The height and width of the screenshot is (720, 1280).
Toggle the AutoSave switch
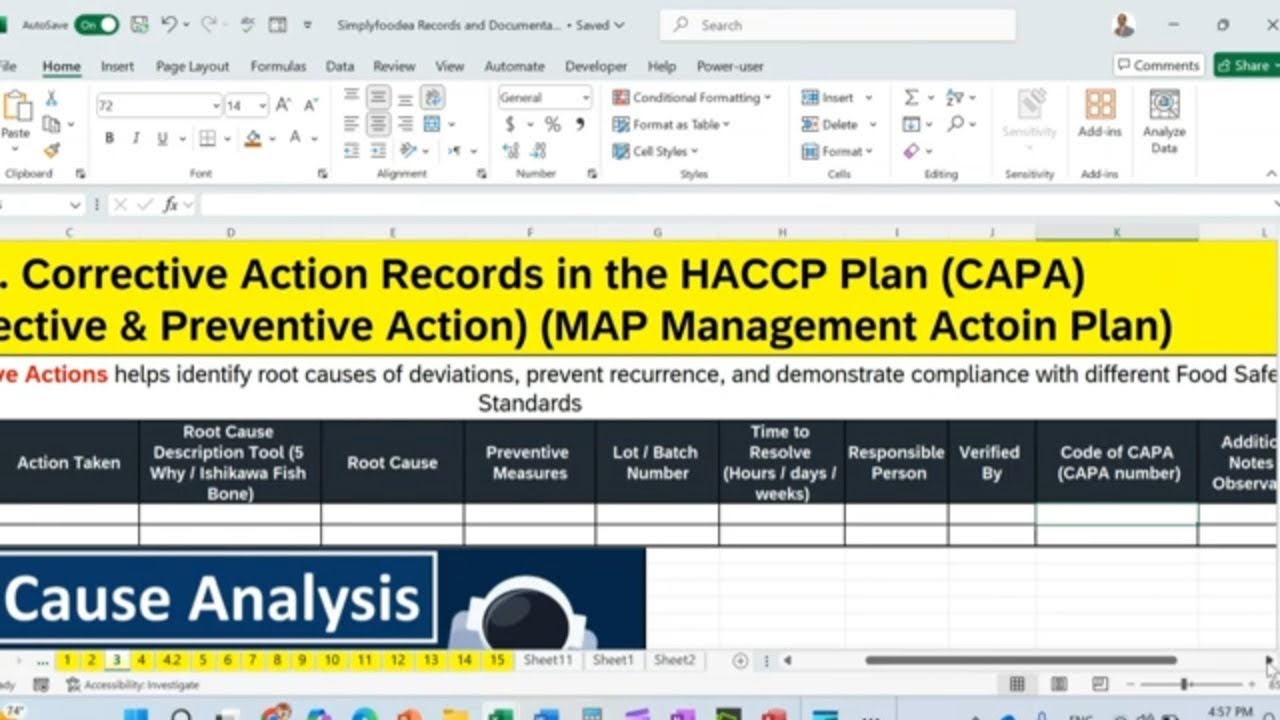point(96,25)
